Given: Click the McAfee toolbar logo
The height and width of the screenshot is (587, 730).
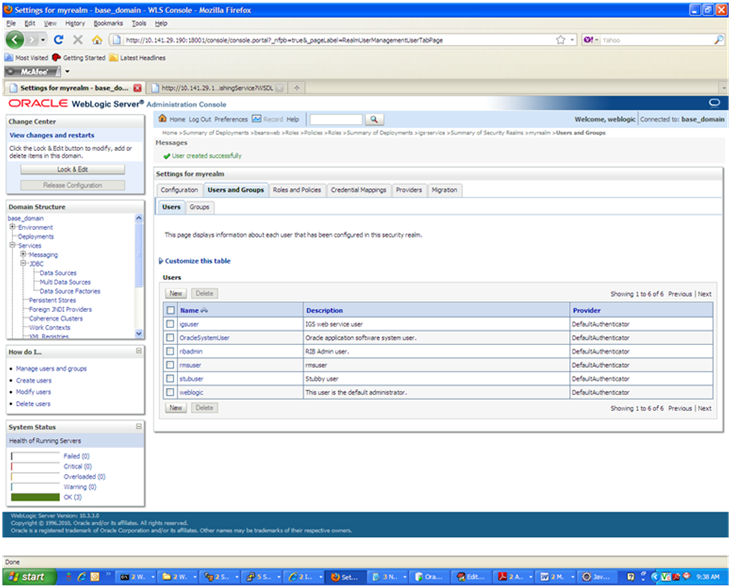Looking at the screenshot, I should [33, 72].
